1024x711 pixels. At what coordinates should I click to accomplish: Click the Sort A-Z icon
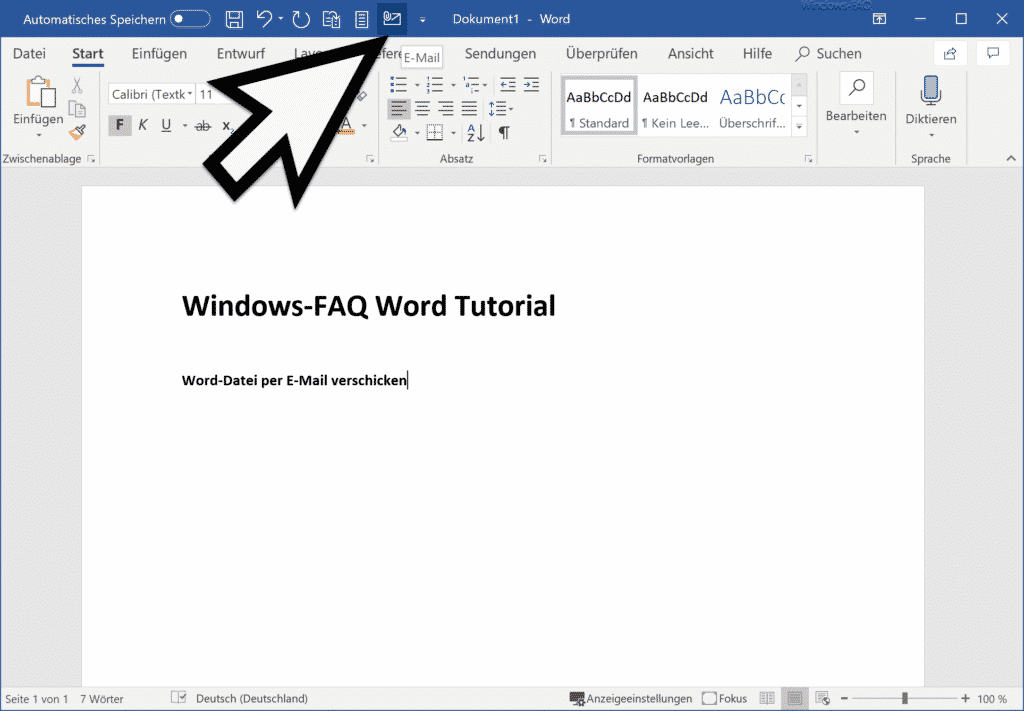(475, 133)
